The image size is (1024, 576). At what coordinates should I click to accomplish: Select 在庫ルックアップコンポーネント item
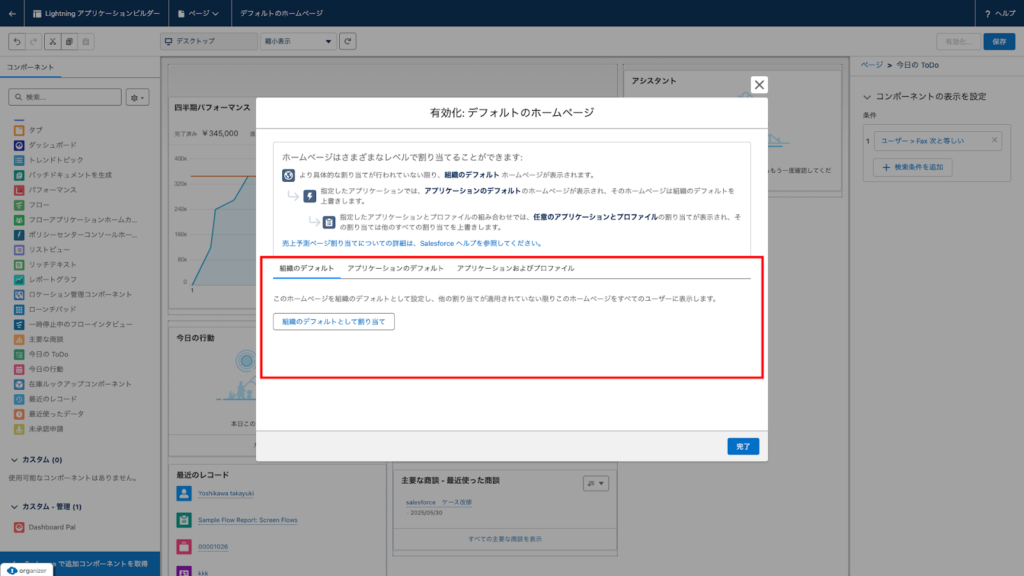72,384
